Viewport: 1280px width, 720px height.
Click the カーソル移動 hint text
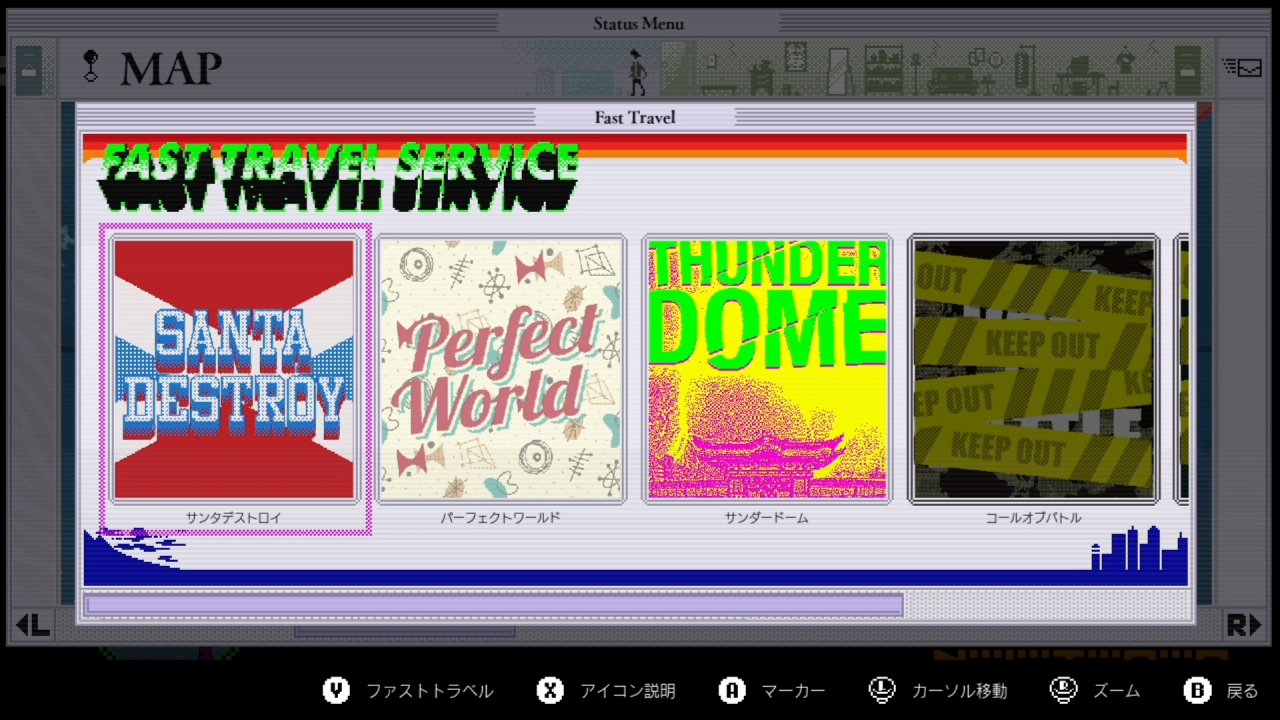coord(959,691)
